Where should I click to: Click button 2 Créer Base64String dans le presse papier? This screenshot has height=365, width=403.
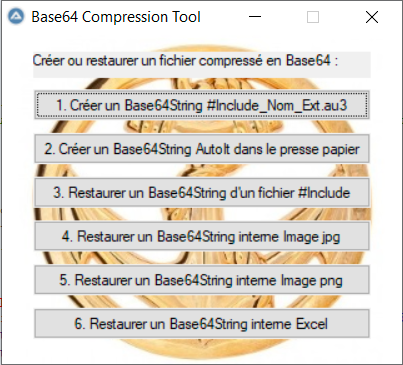(x=202, y=149)
